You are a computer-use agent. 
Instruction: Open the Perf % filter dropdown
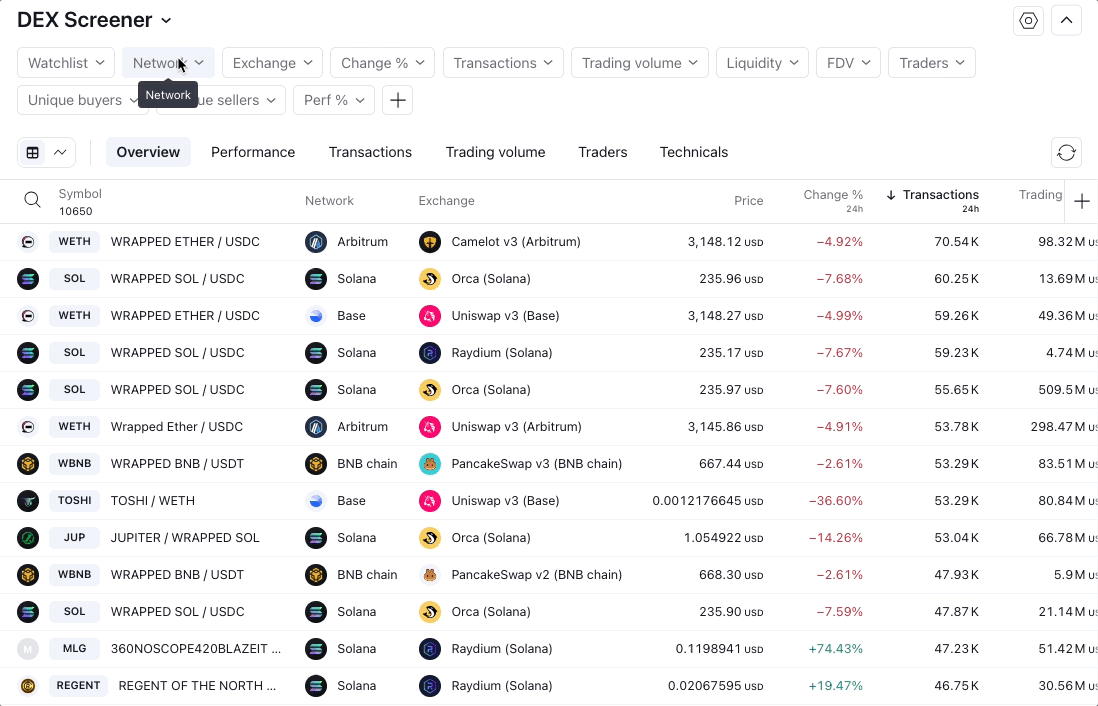pos(334,100)
